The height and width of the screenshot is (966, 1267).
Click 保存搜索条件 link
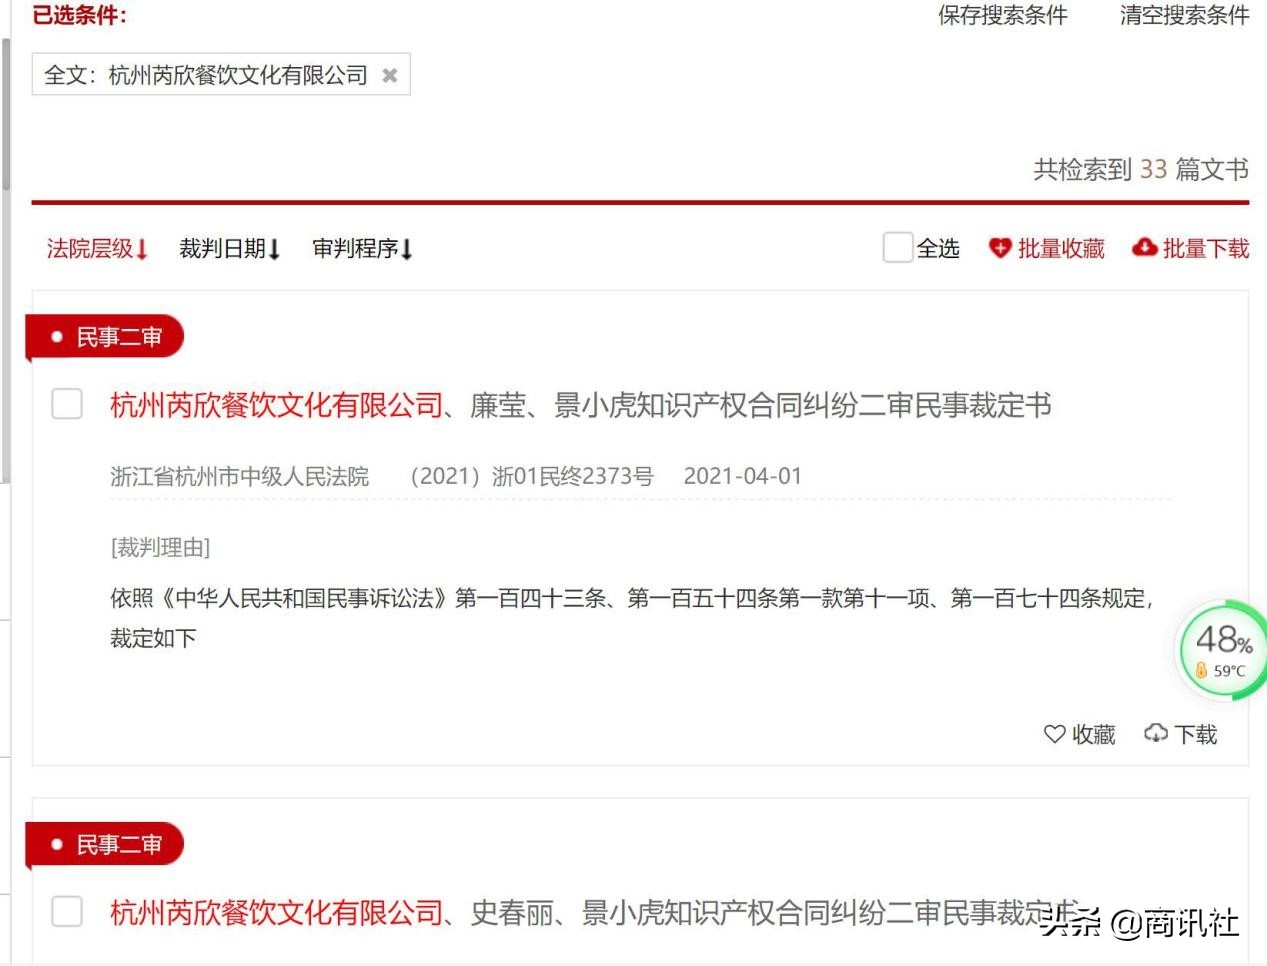1001,15
